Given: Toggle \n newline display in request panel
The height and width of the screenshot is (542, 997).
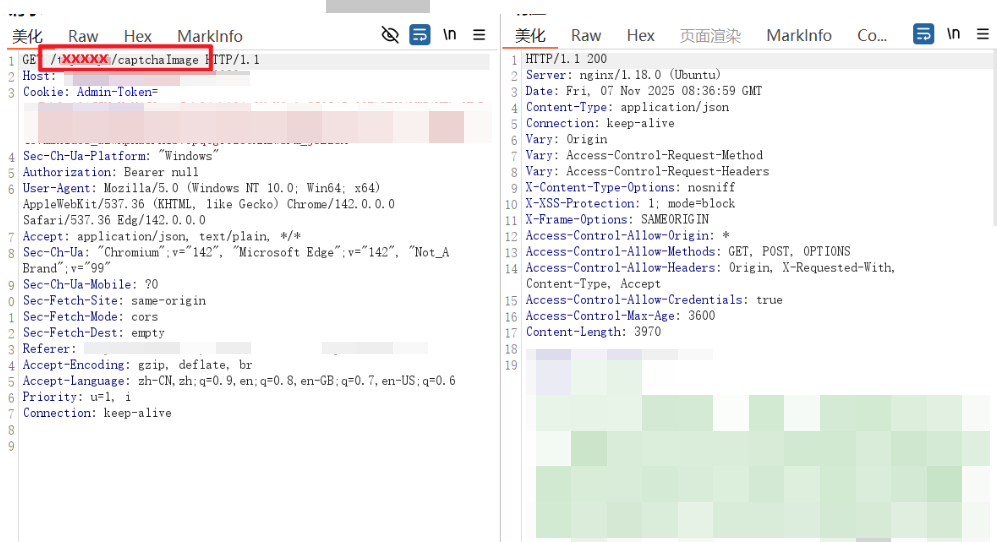Looking at the screenshot, I should pos(450,34).
